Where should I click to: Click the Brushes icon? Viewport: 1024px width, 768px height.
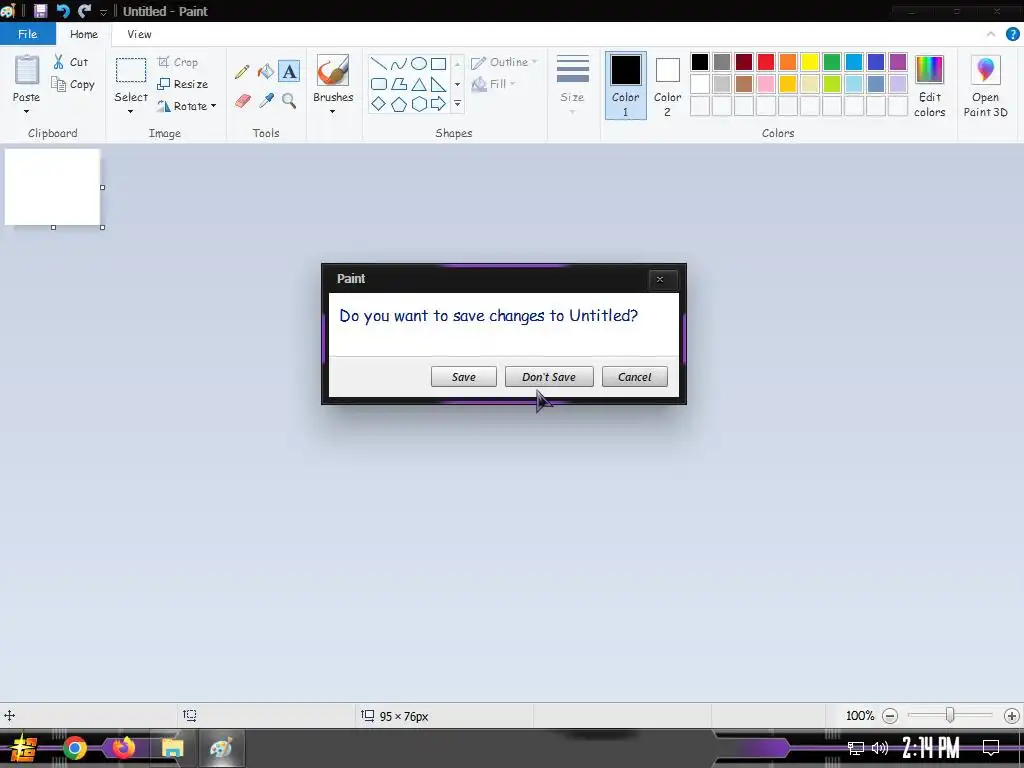pyautogui.click(x=332, y=71)
